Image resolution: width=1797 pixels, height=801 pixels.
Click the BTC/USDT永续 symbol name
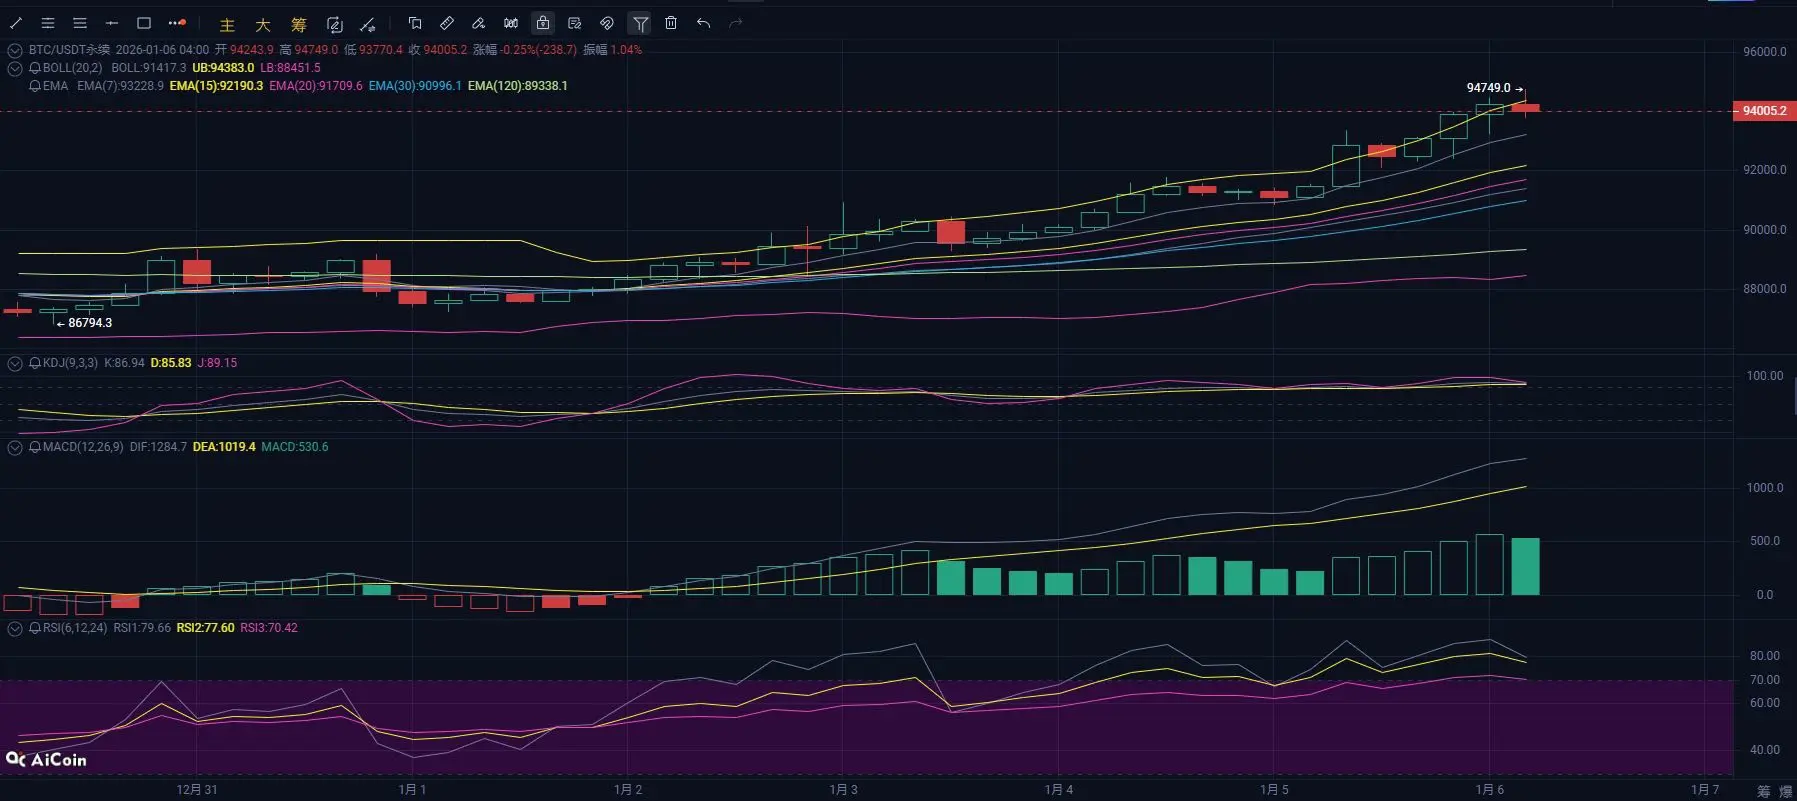(69, 50)
